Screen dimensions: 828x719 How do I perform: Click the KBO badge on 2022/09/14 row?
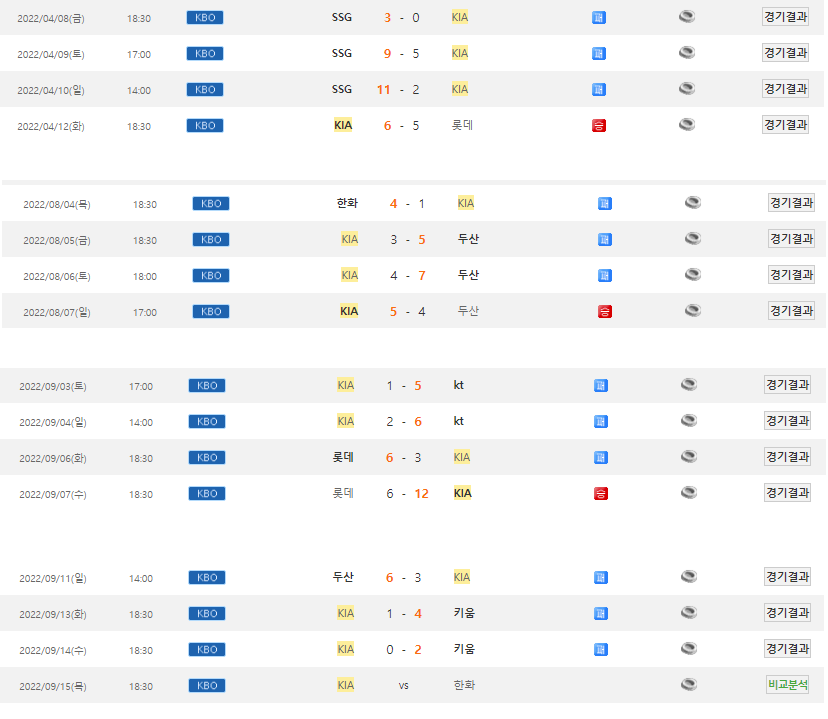(207, 650)
